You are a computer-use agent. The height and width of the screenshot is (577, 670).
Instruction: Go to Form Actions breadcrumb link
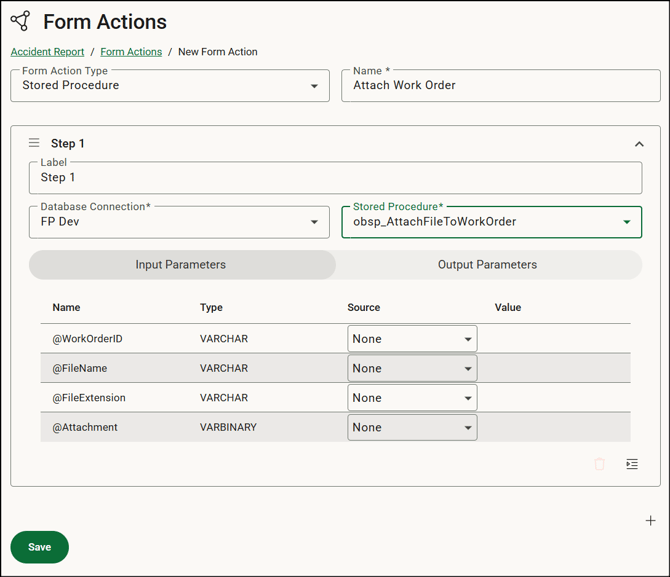(131, 52)
